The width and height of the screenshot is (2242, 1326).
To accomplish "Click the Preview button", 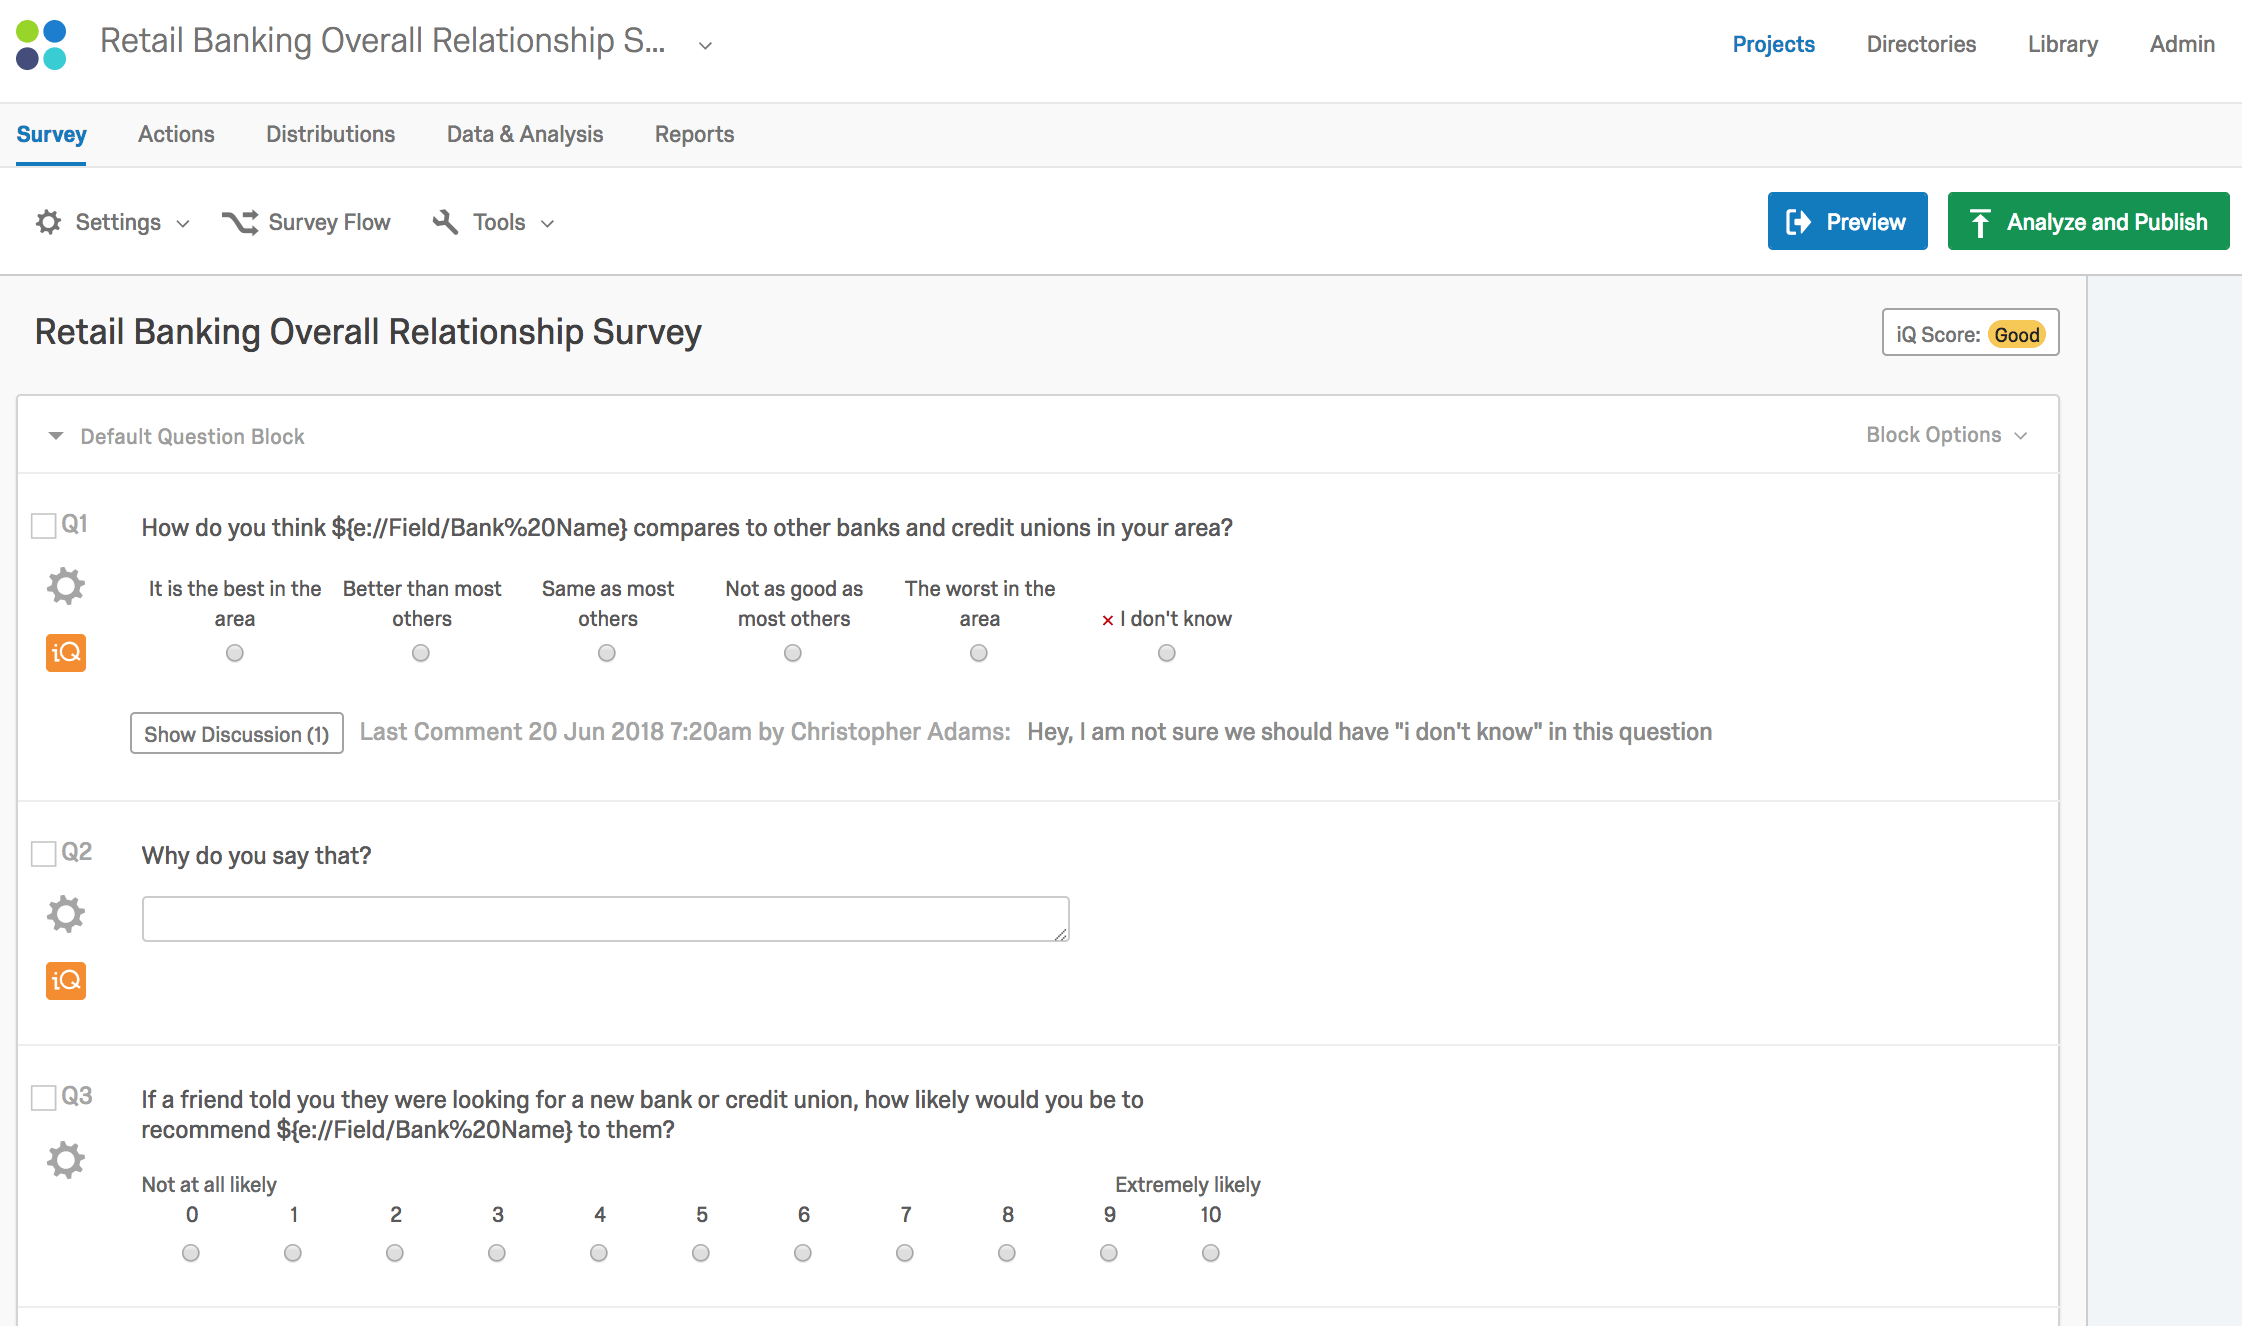I will (1847, 221).
